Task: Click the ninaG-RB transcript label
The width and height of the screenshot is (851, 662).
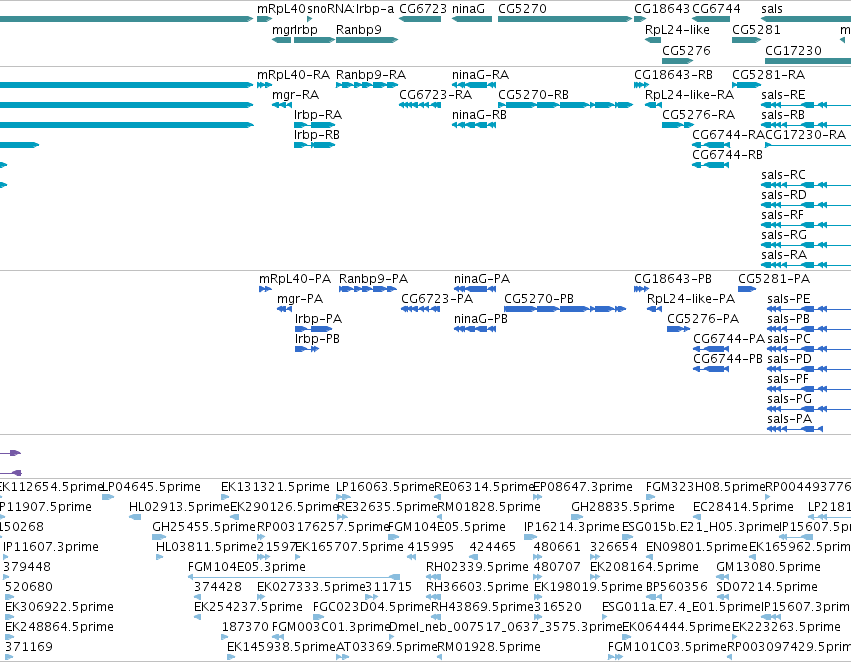Action: 479,114
